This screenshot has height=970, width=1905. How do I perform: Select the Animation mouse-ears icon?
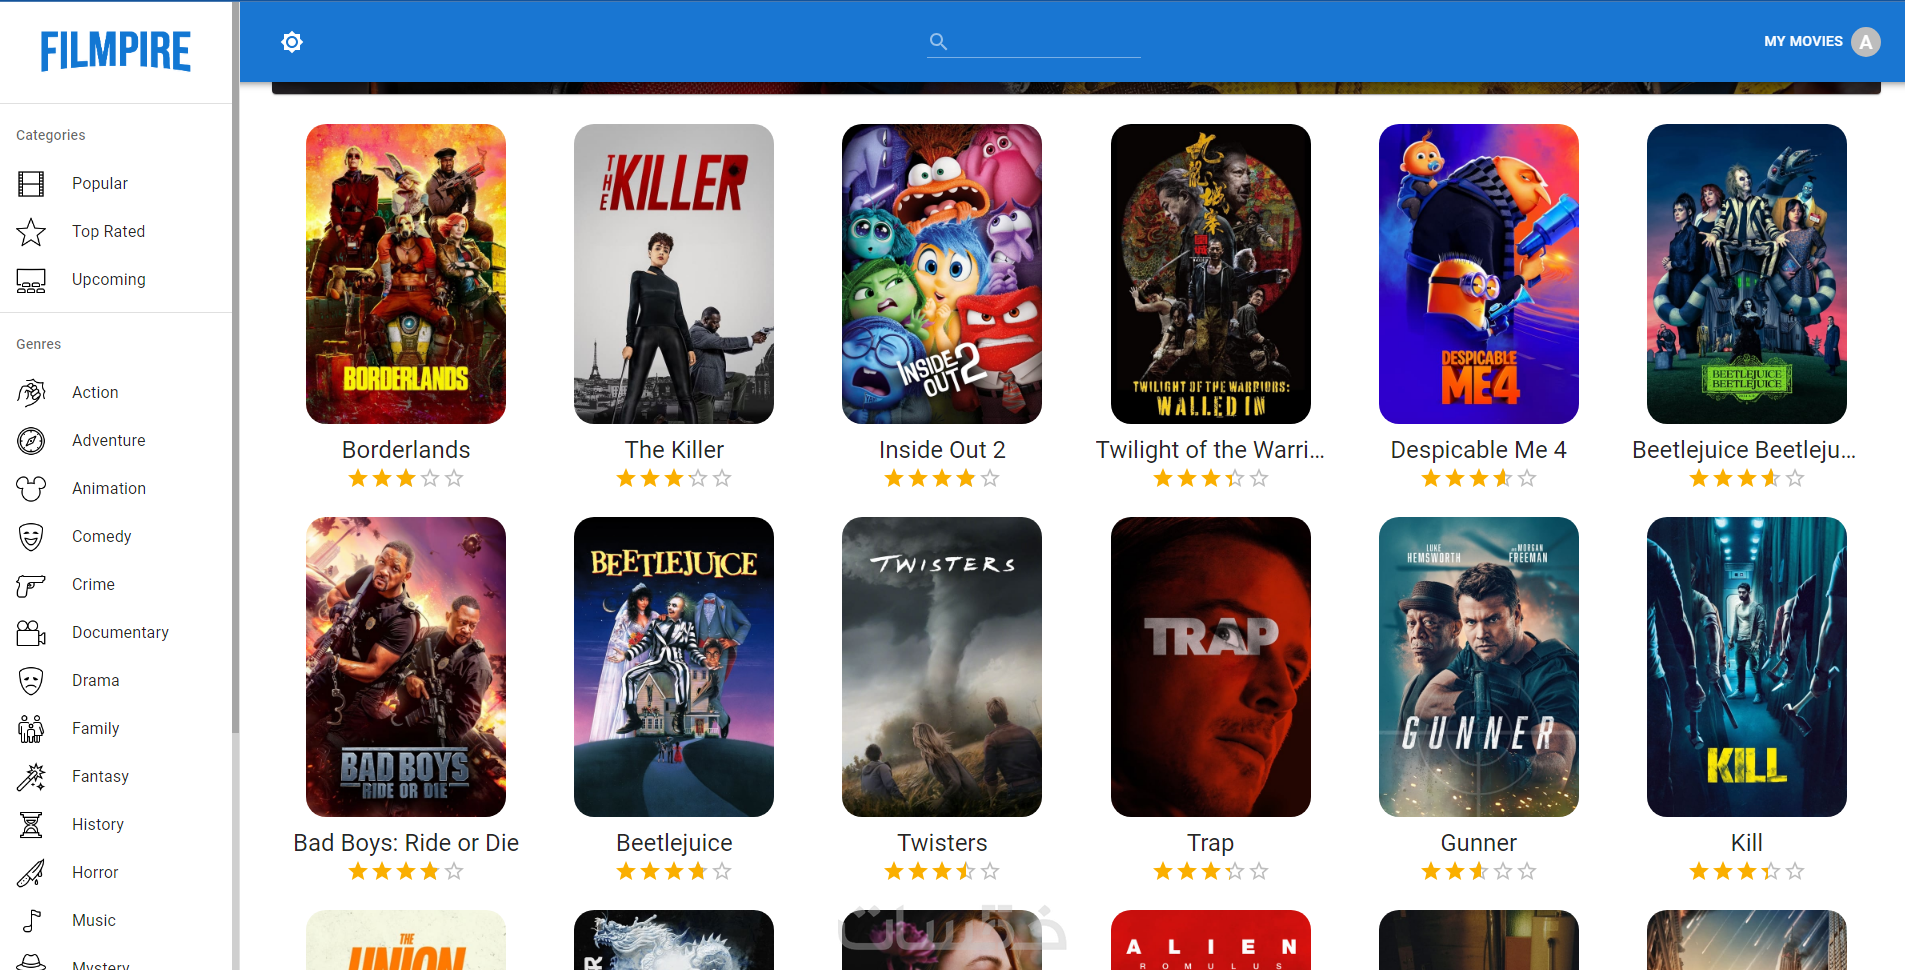(x=31, y=489)
